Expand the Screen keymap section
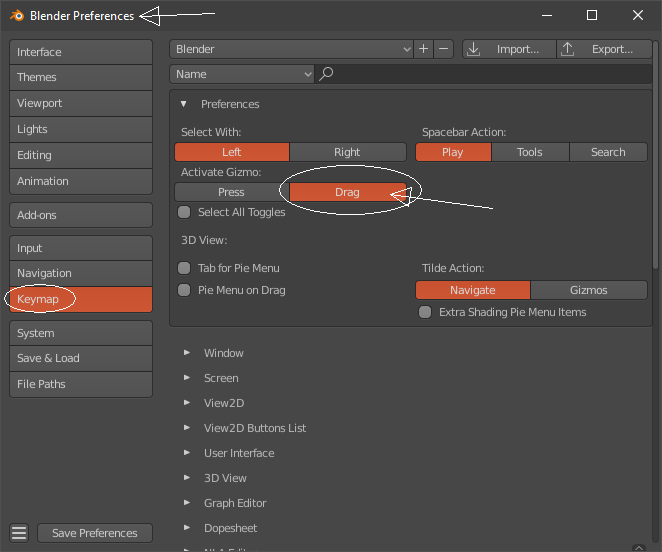The image size is (662, 552). click(187, 378)
